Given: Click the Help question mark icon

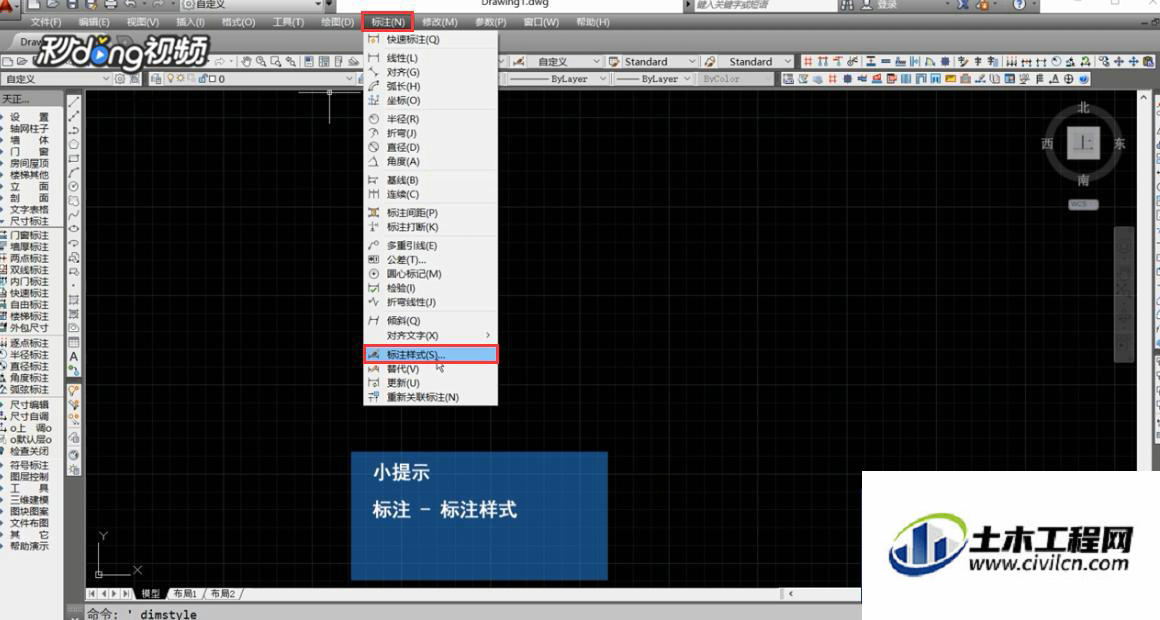Looking at the screenshot, I should click(x=1019, y=4).
